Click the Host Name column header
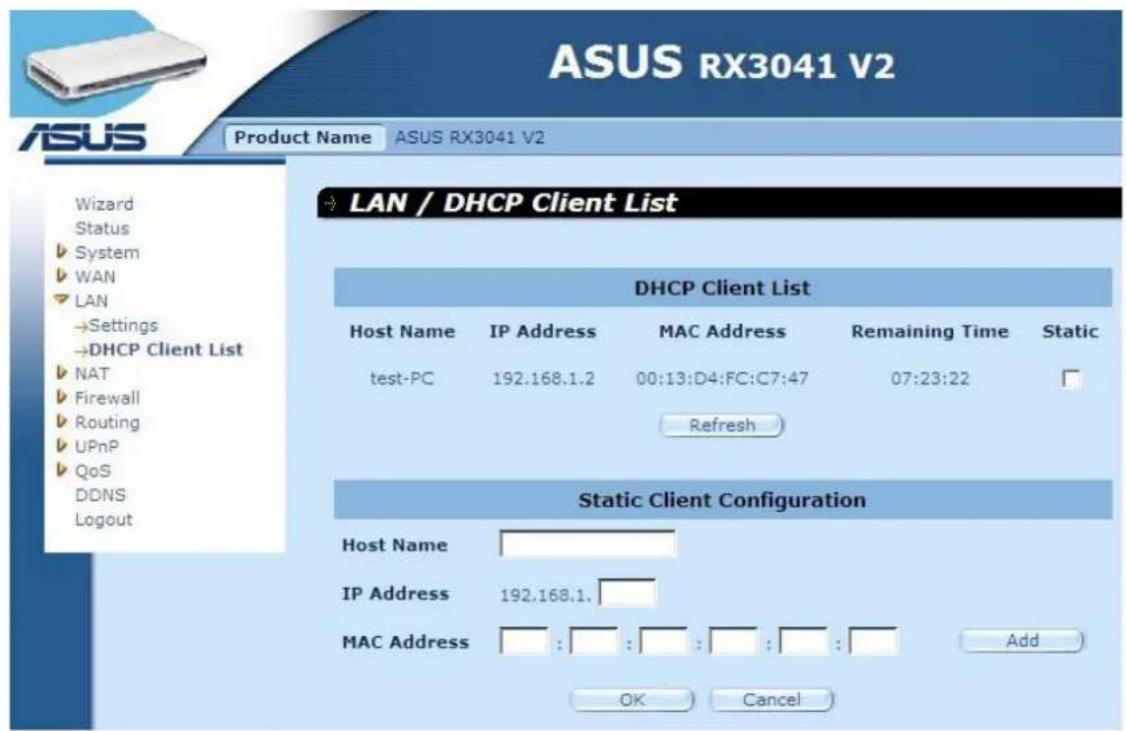The image size is (1126, 731). (402, 331)
